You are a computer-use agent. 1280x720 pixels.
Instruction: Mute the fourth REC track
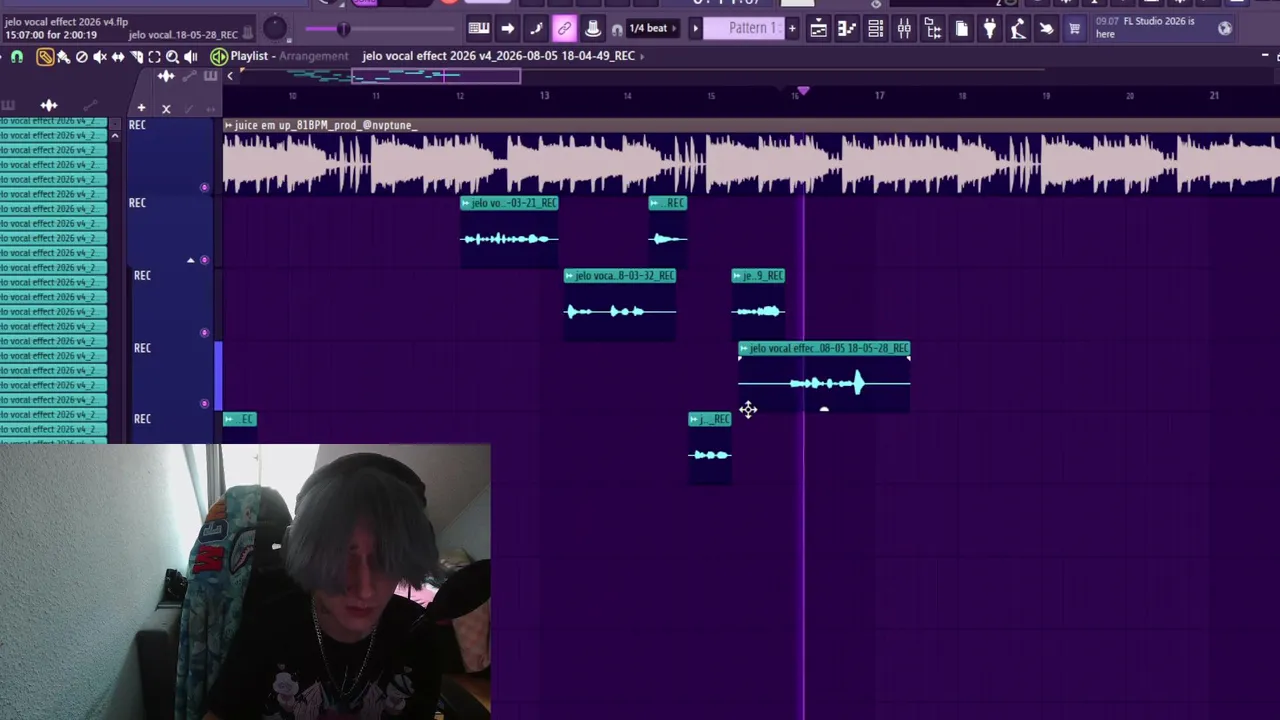[x=204, y=404]
